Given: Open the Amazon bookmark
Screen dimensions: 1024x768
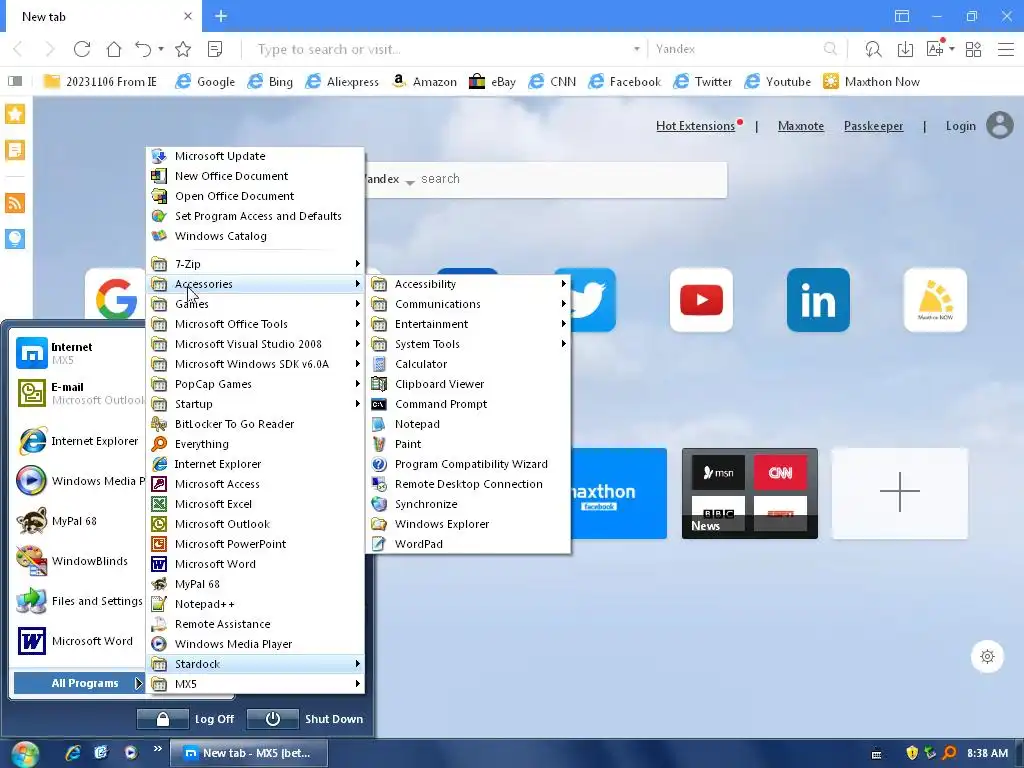Looking at the screenshot, I should pyautogui.click(x=424, y=82).
